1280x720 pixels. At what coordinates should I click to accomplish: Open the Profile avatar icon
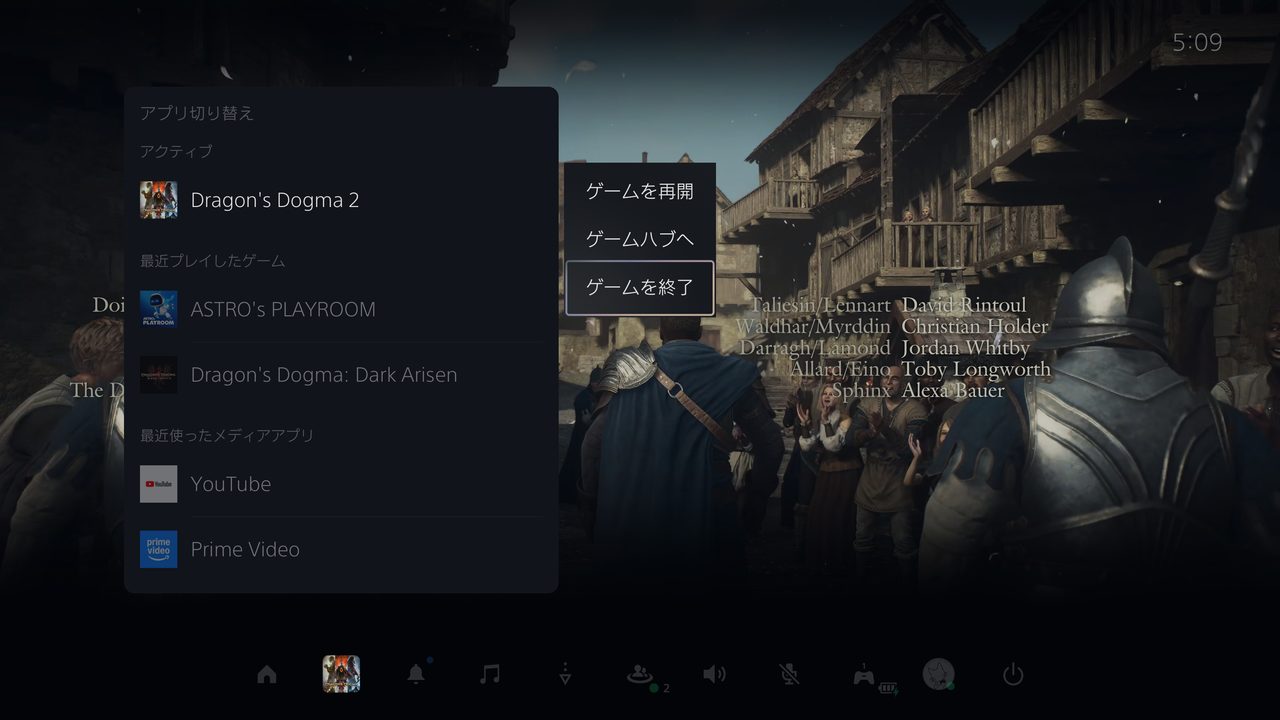(x=938, y=674)
